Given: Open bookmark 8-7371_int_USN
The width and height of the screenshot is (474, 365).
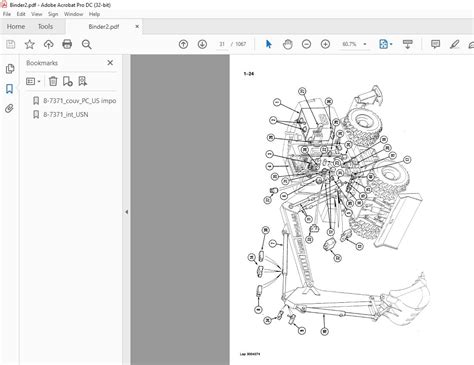Looking at the screenshot, I should (x=66, y=115).
